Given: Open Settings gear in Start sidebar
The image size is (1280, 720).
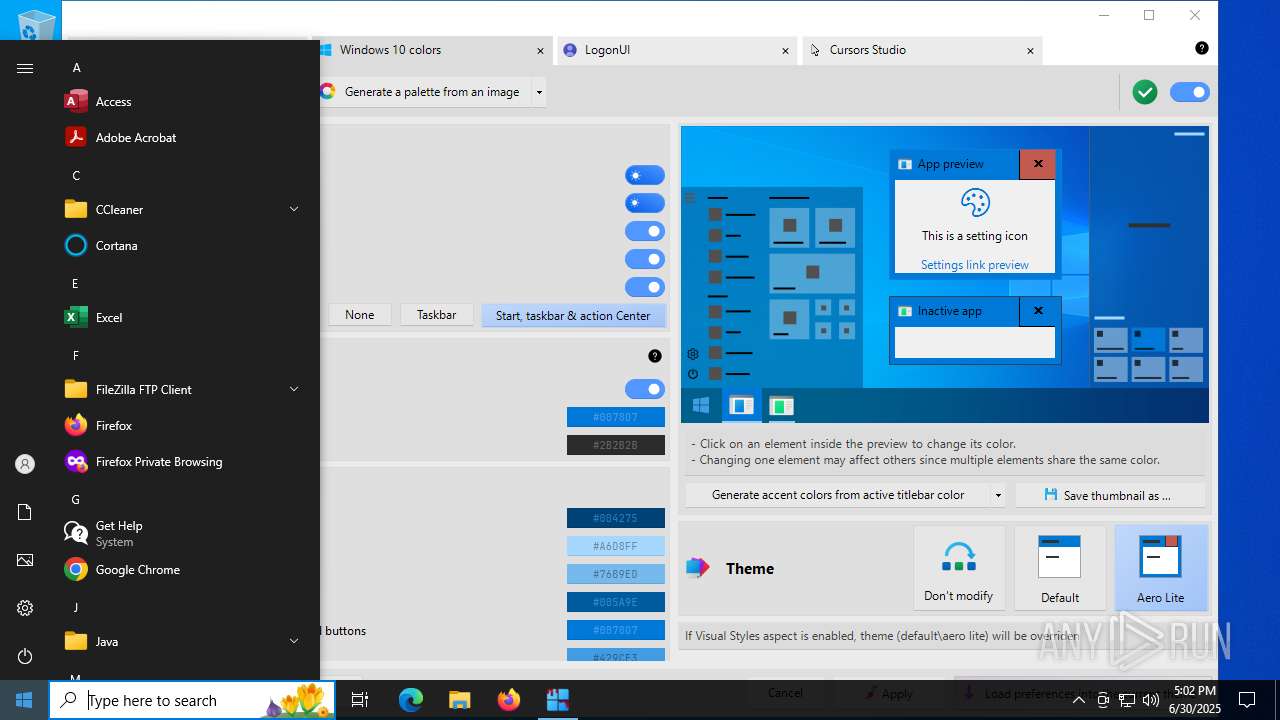Looking at the screenshot, I should 25,608.
